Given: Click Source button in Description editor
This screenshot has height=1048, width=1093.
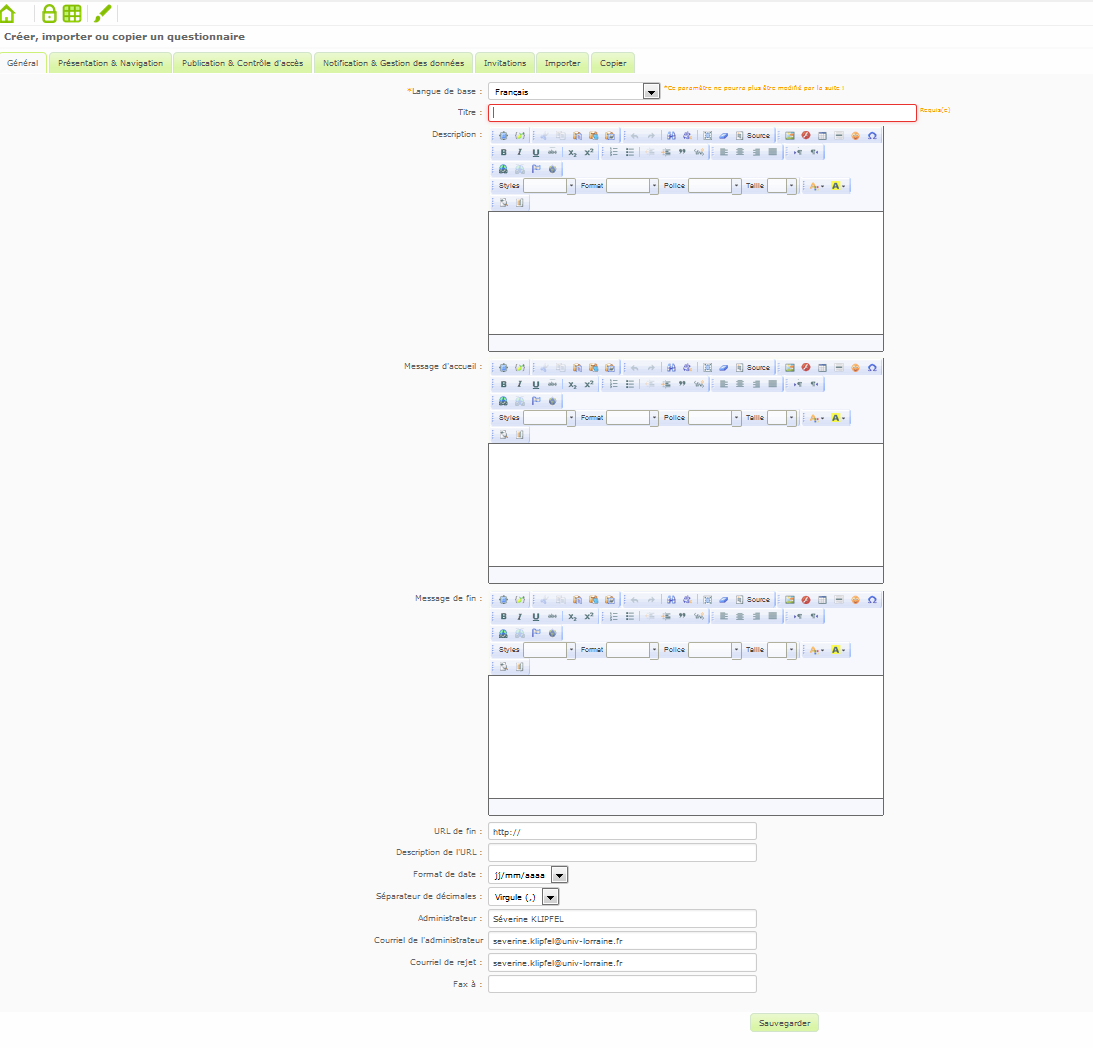Looking at the screenshot, I should click(x=753, y=135).
